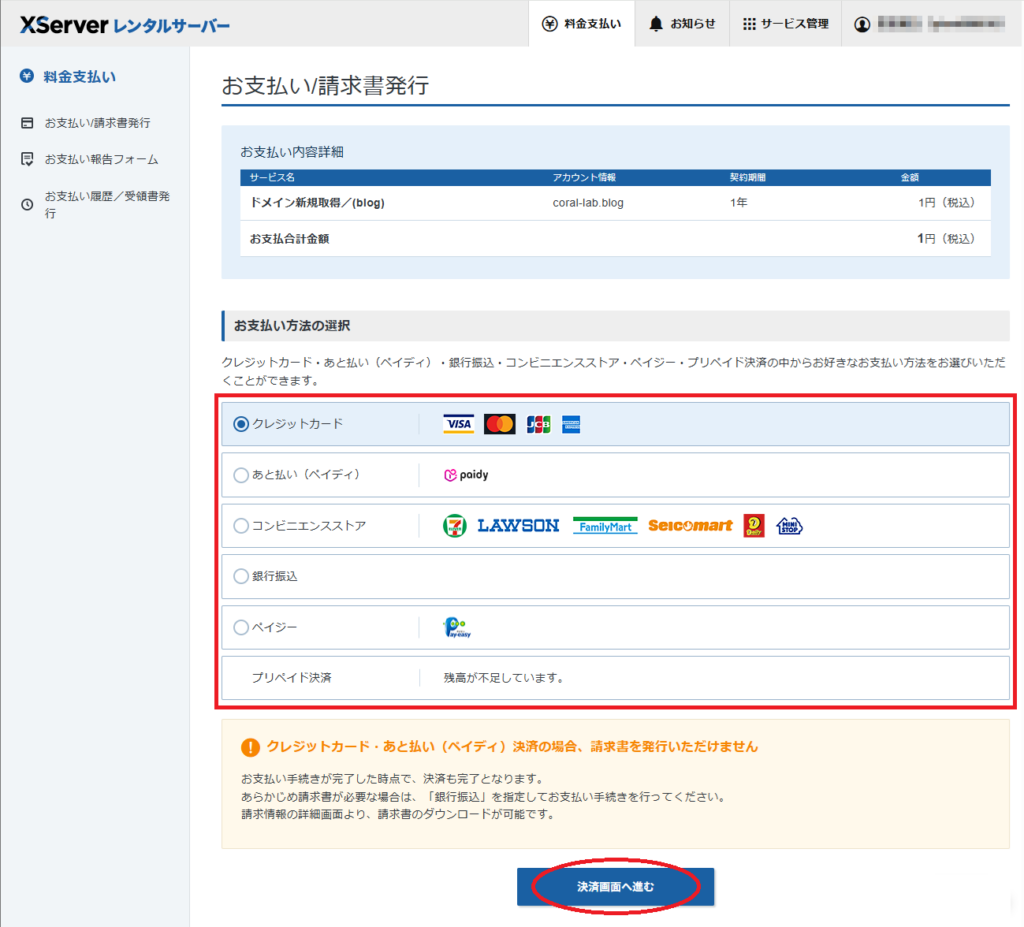
Task: Click the Paidy logo
Action: click(x=466, y=475)
